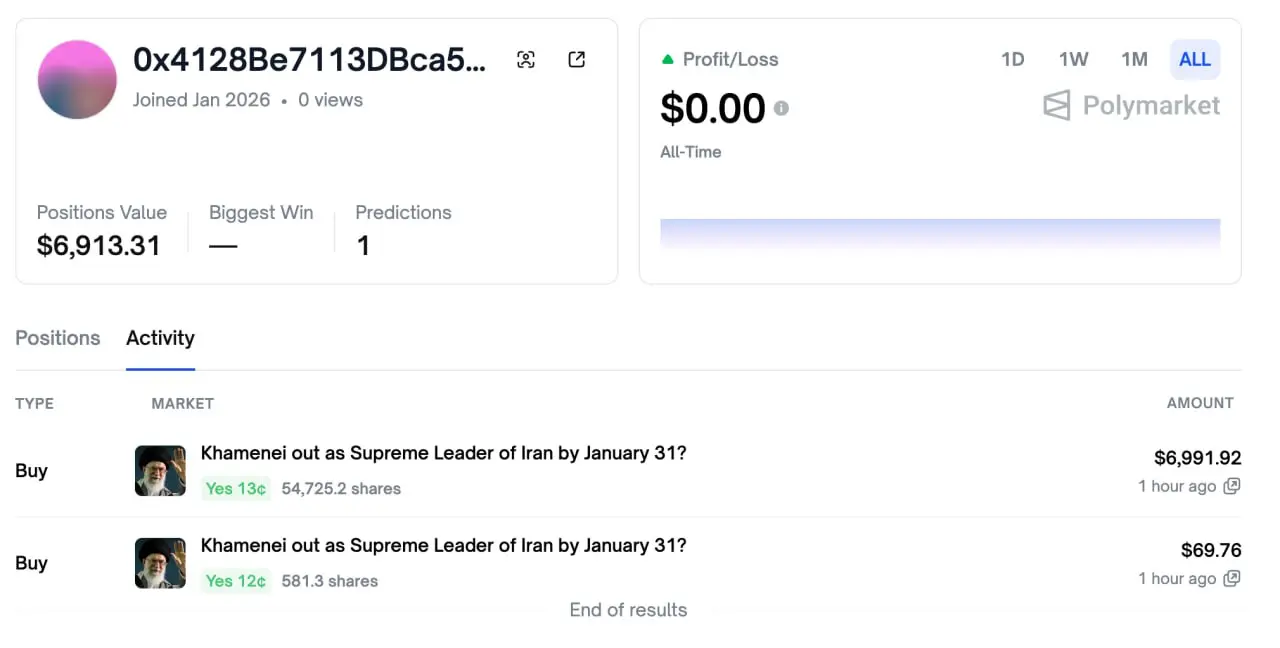Open first Khamenei market title at 13¢
Image resolution: width=1280 pixels, height=648 pixels.
tap(443, 453)
